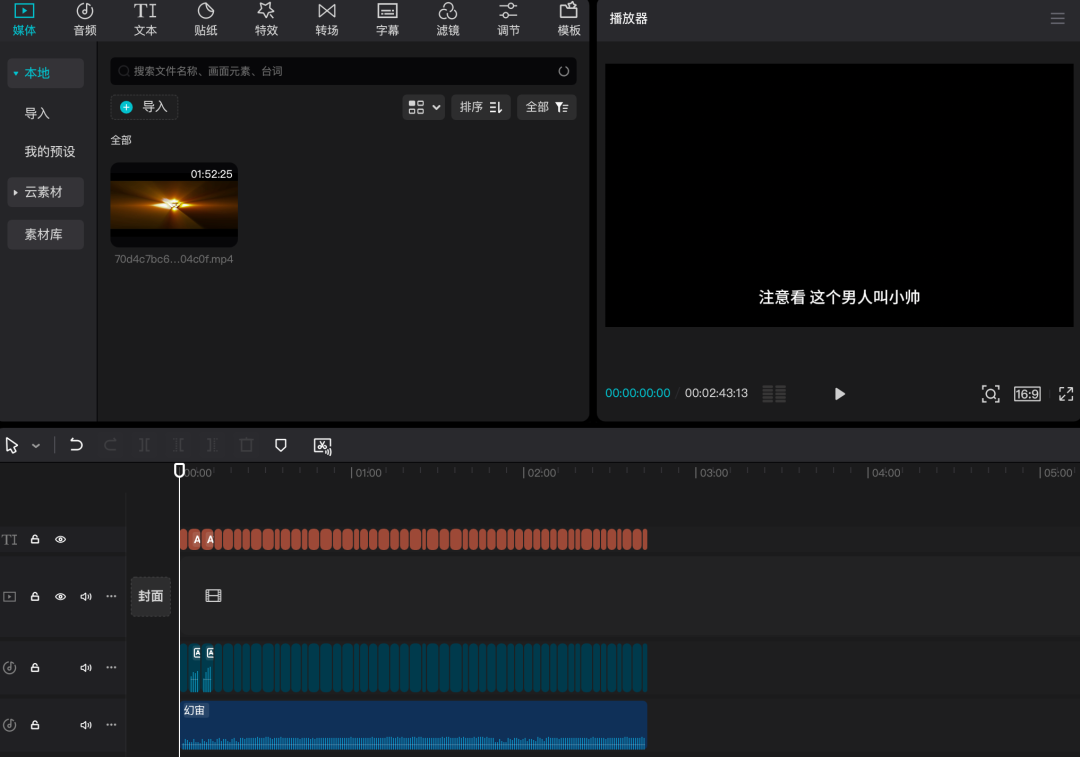Click the fullscreen icon in the player
The image size is (1080, 757).
1066,394
